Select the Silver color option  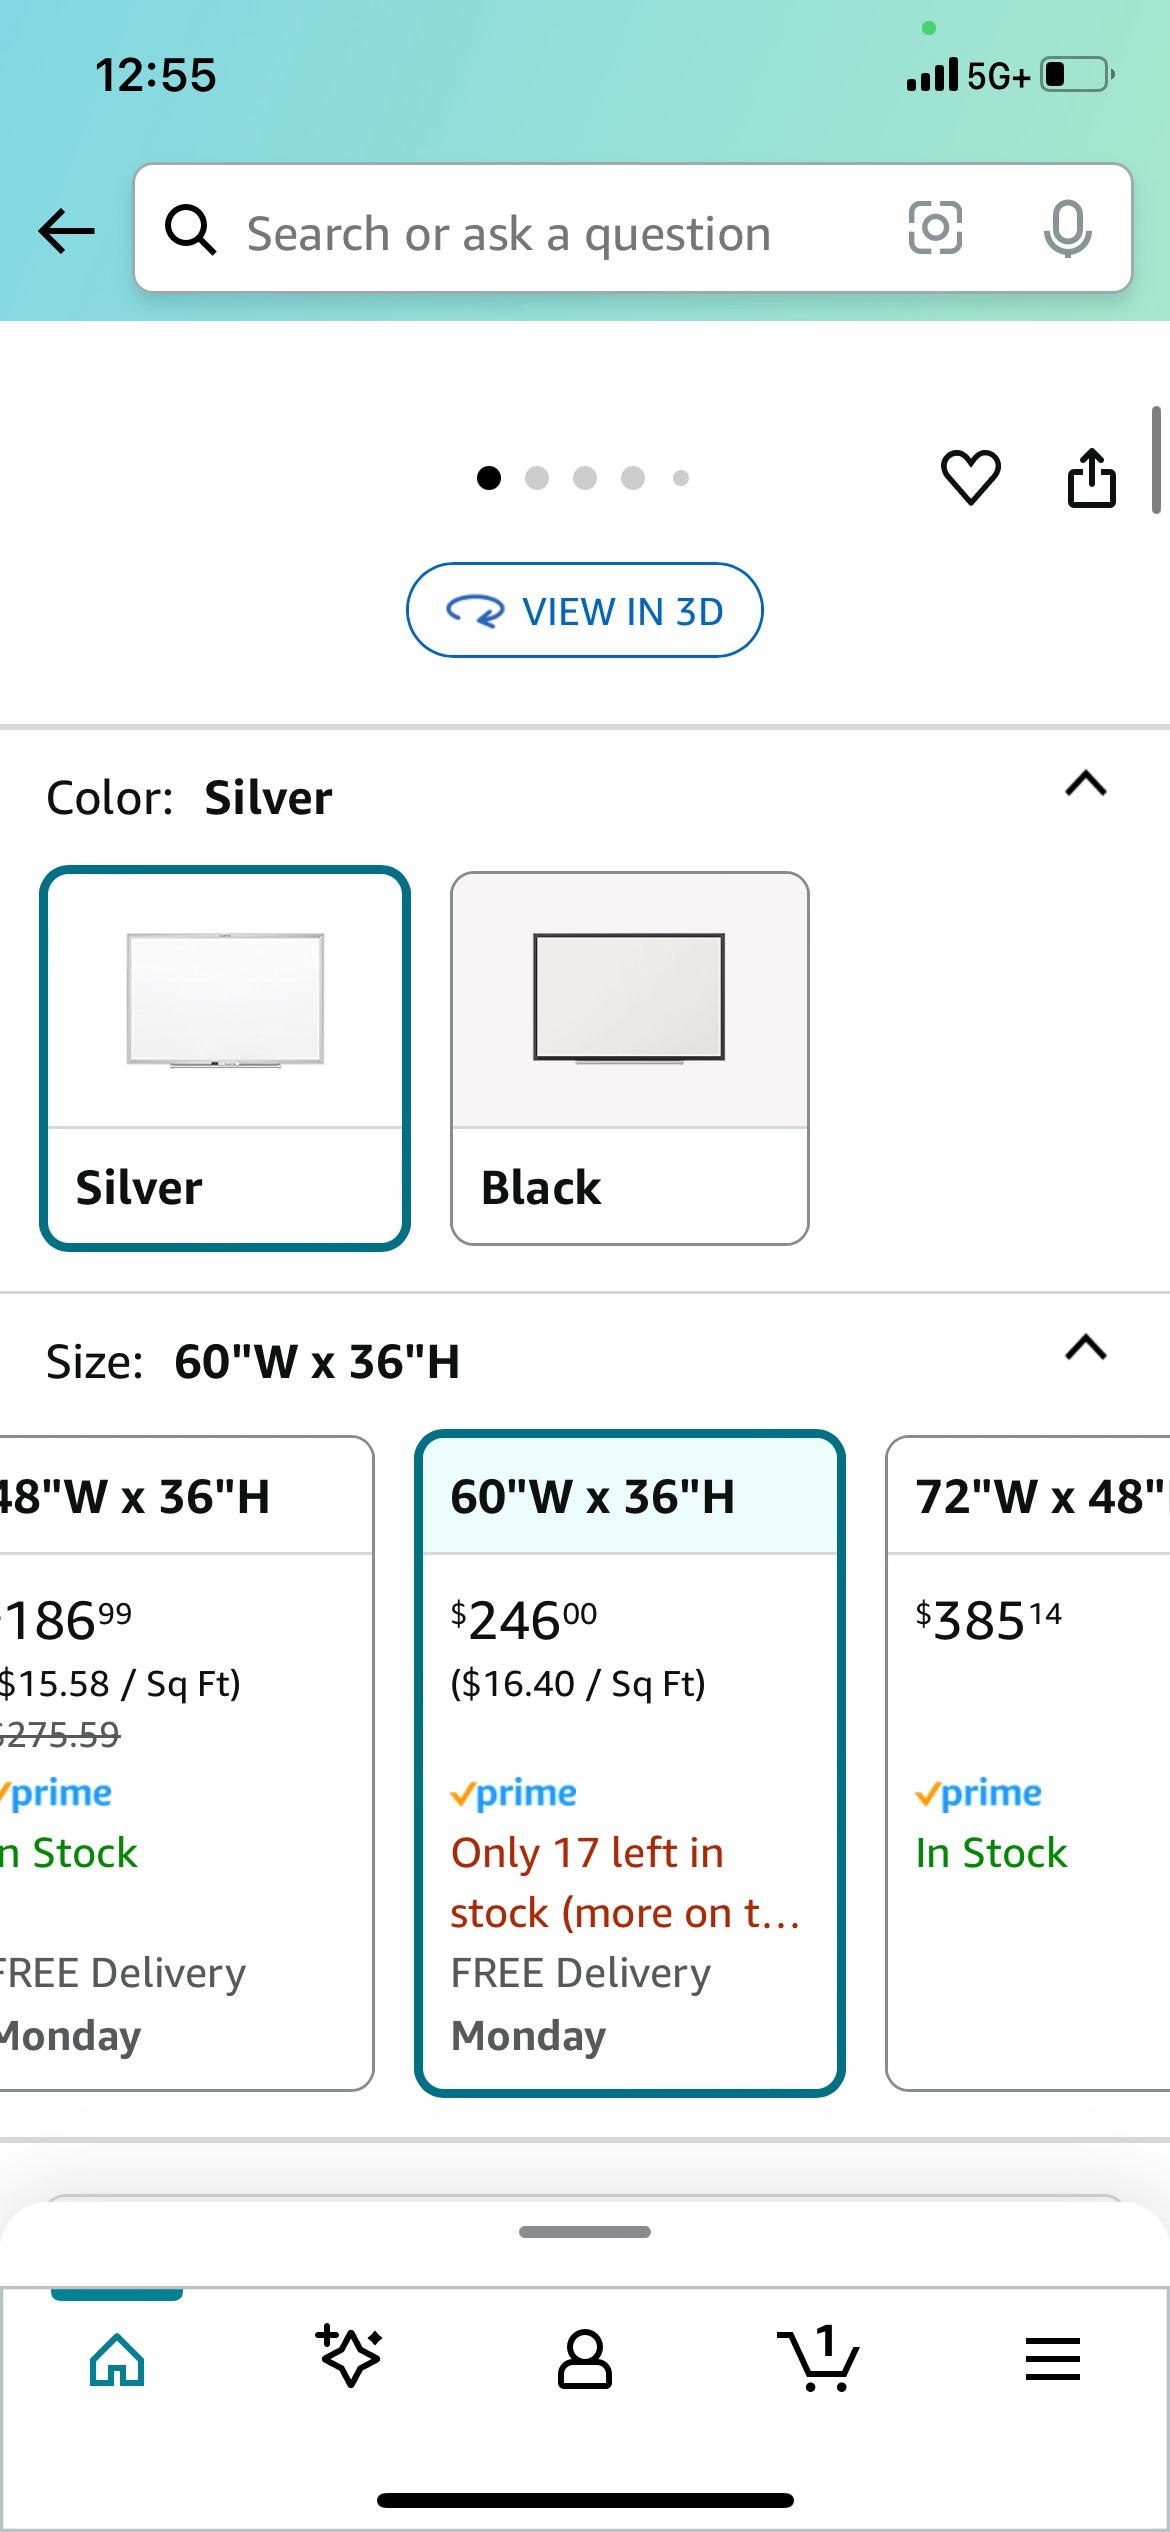pyautogui.click(x=225, y=1057)
